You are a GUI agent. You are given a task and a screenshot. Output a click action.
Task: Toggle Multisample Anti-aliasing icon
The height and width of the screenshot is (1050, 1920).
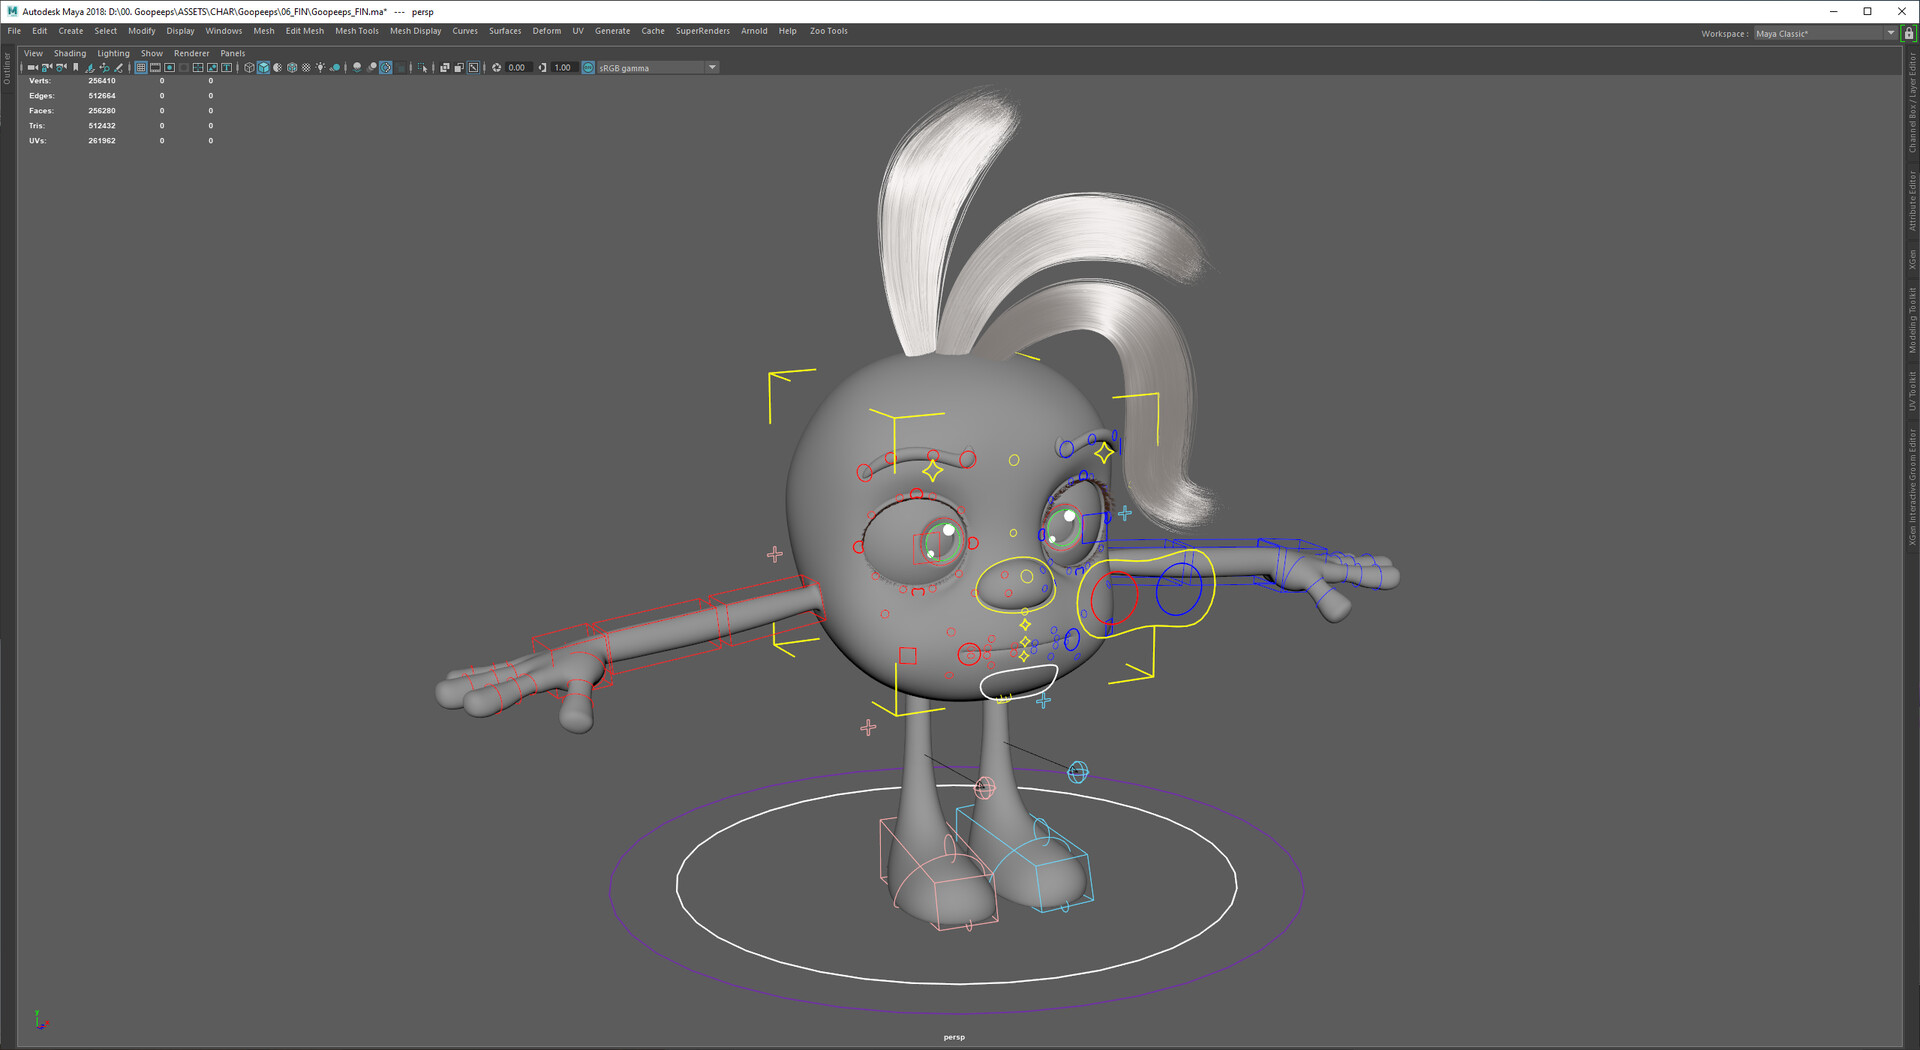[386, 67]
